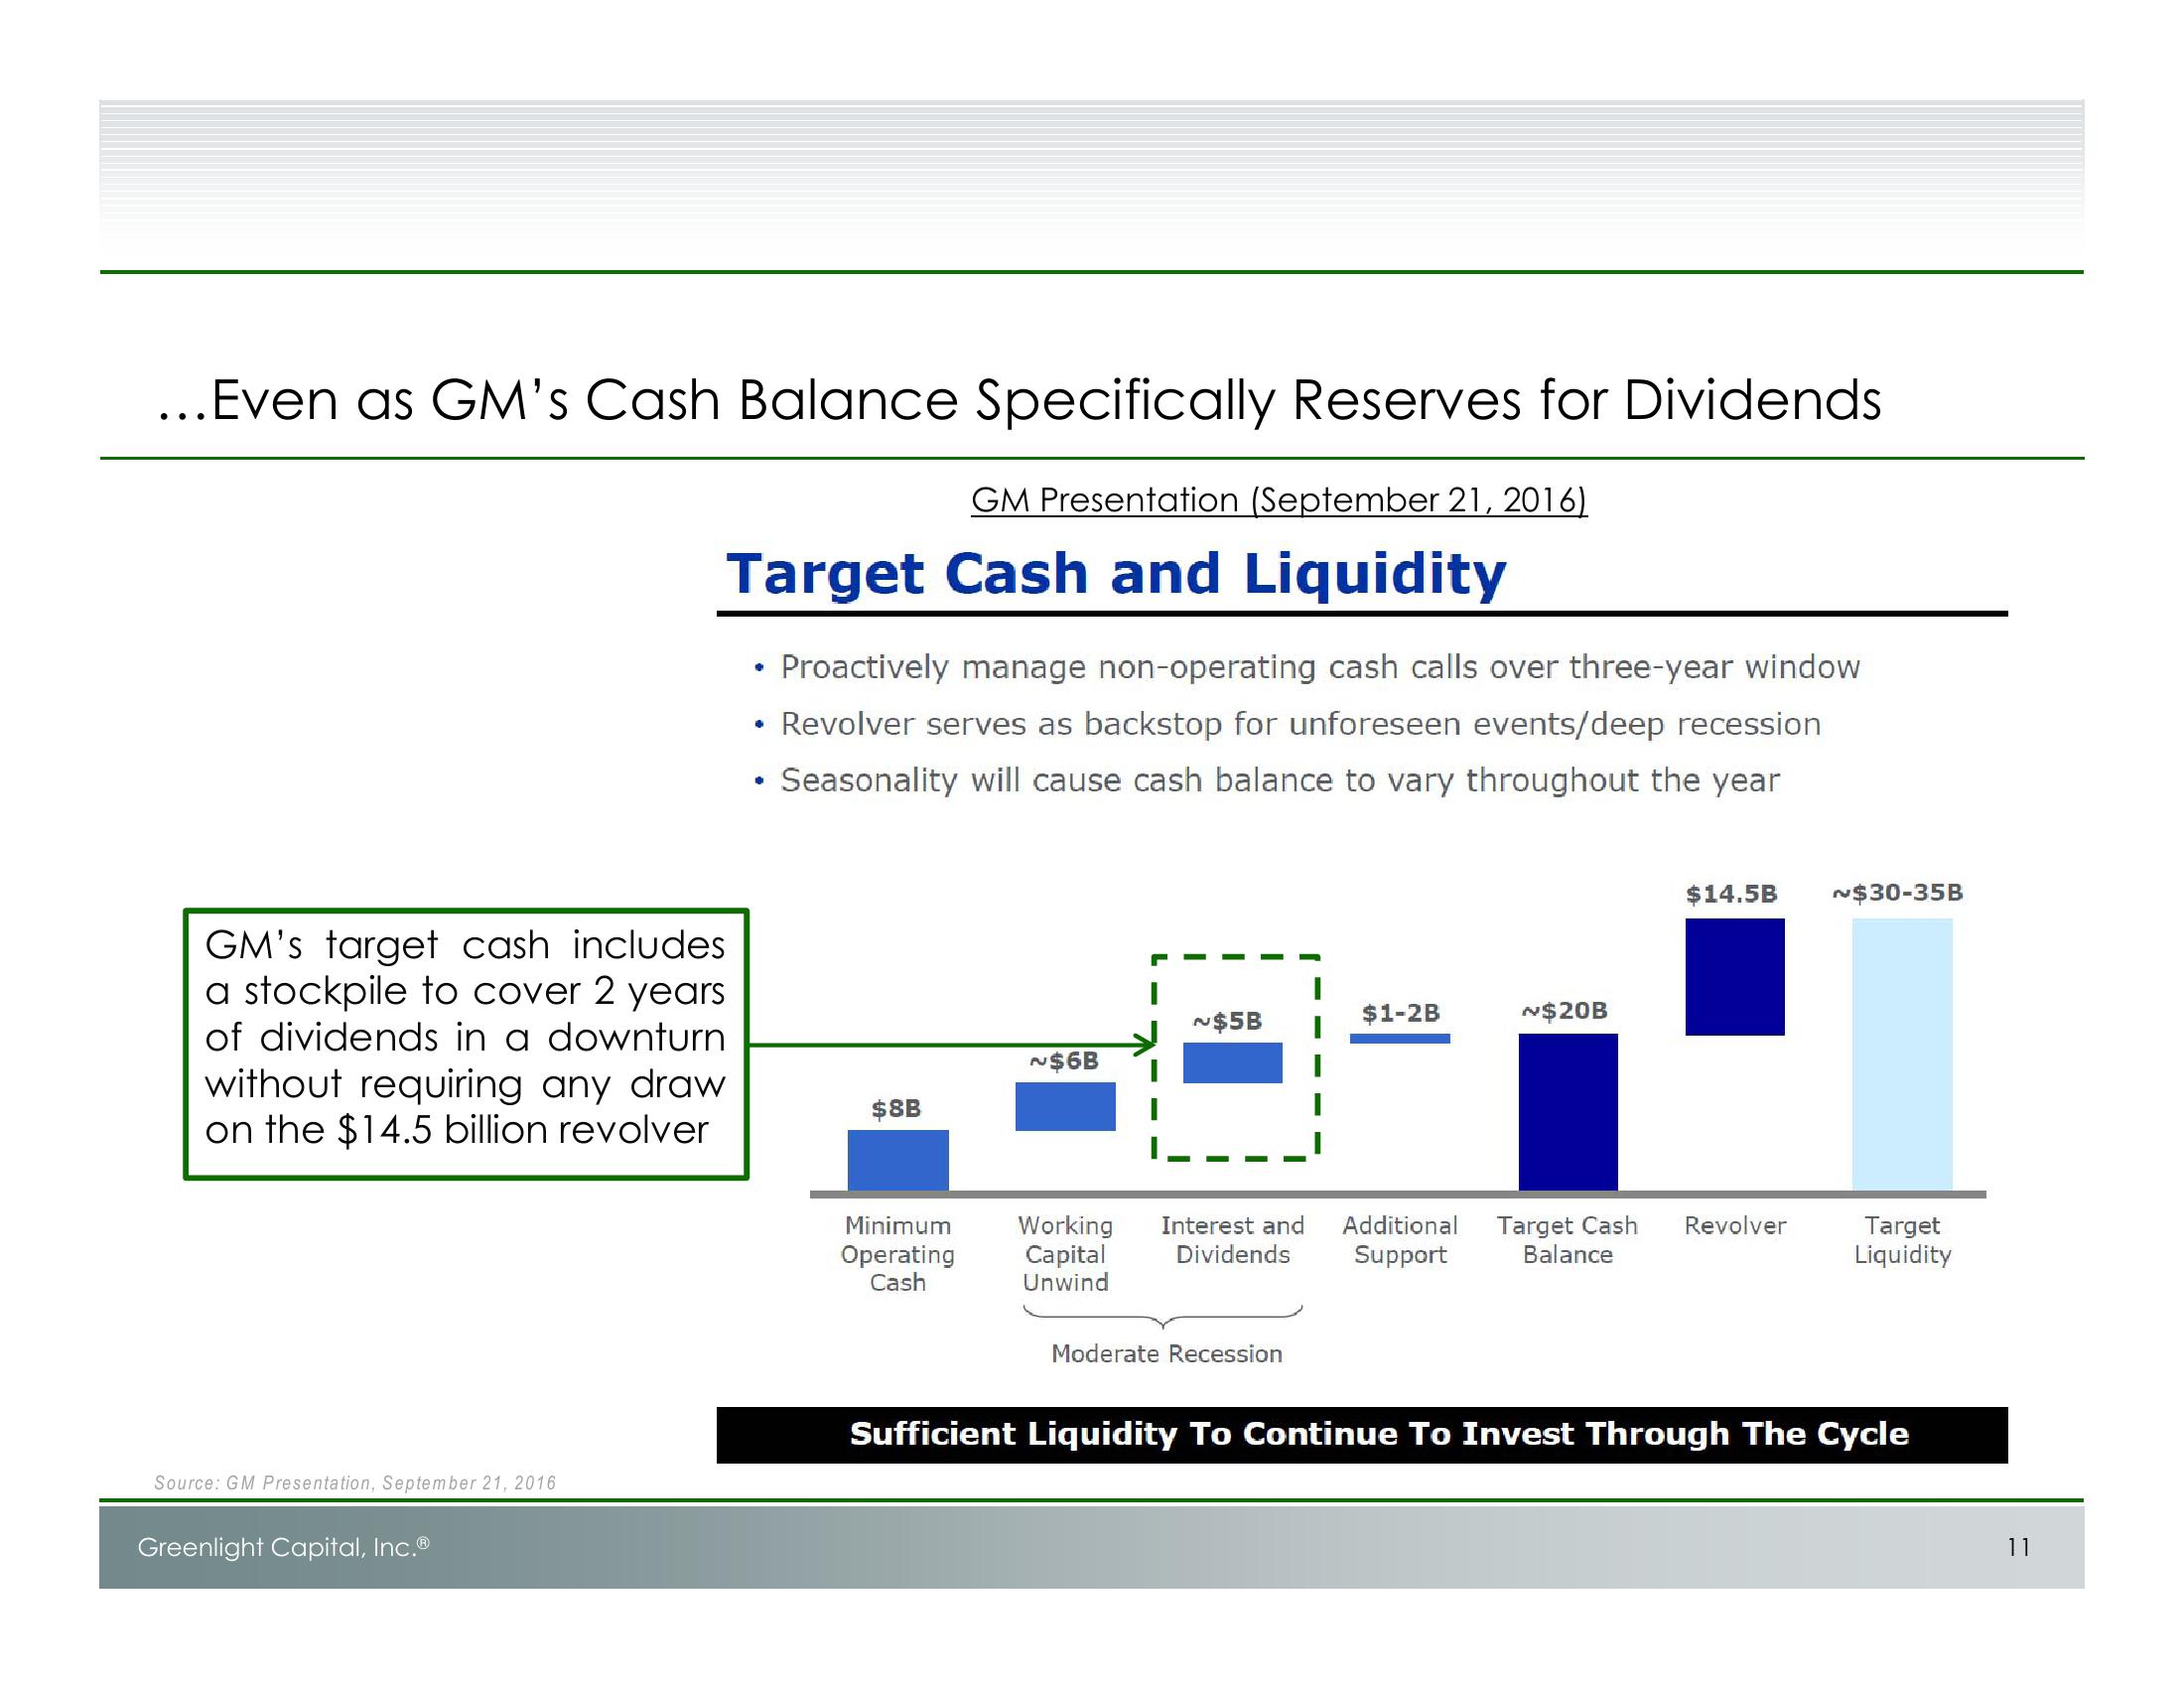2184x1688 pixels.
Task: Select the '~$6B' value label
Action: [1064, 1061]
